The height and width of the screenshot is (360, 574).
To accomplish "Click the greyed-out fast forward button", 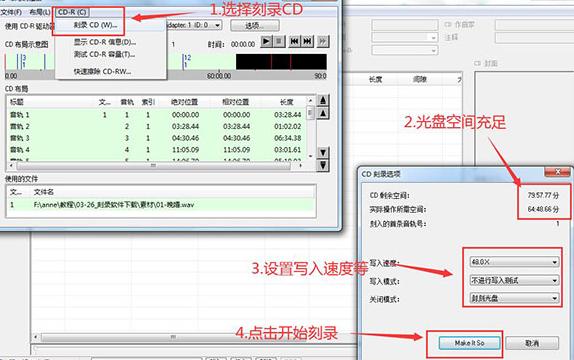I will pos(323,41).
